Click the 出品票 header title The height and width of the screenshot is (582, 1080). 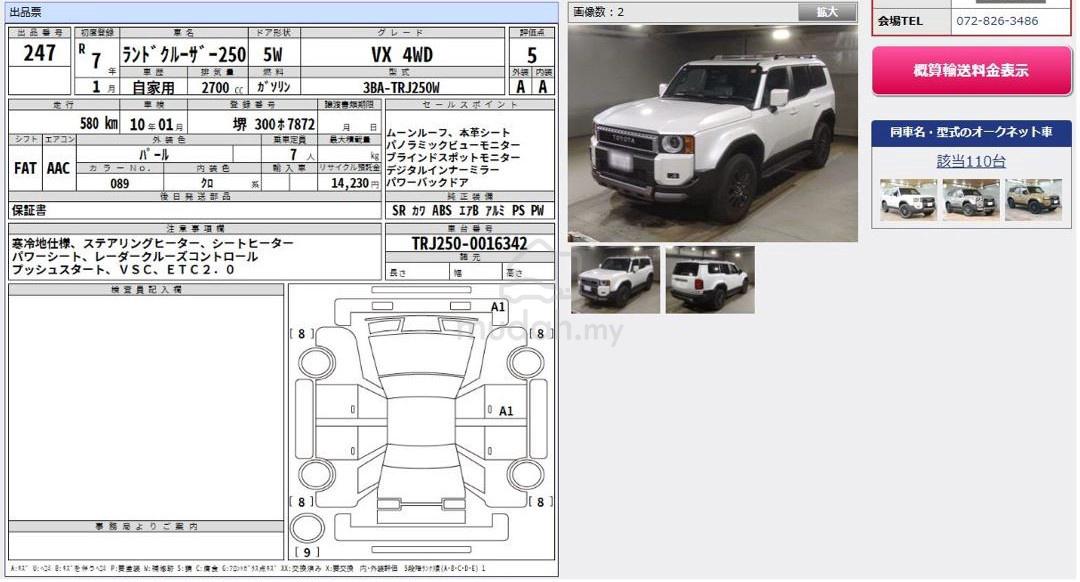coord(25,12)
